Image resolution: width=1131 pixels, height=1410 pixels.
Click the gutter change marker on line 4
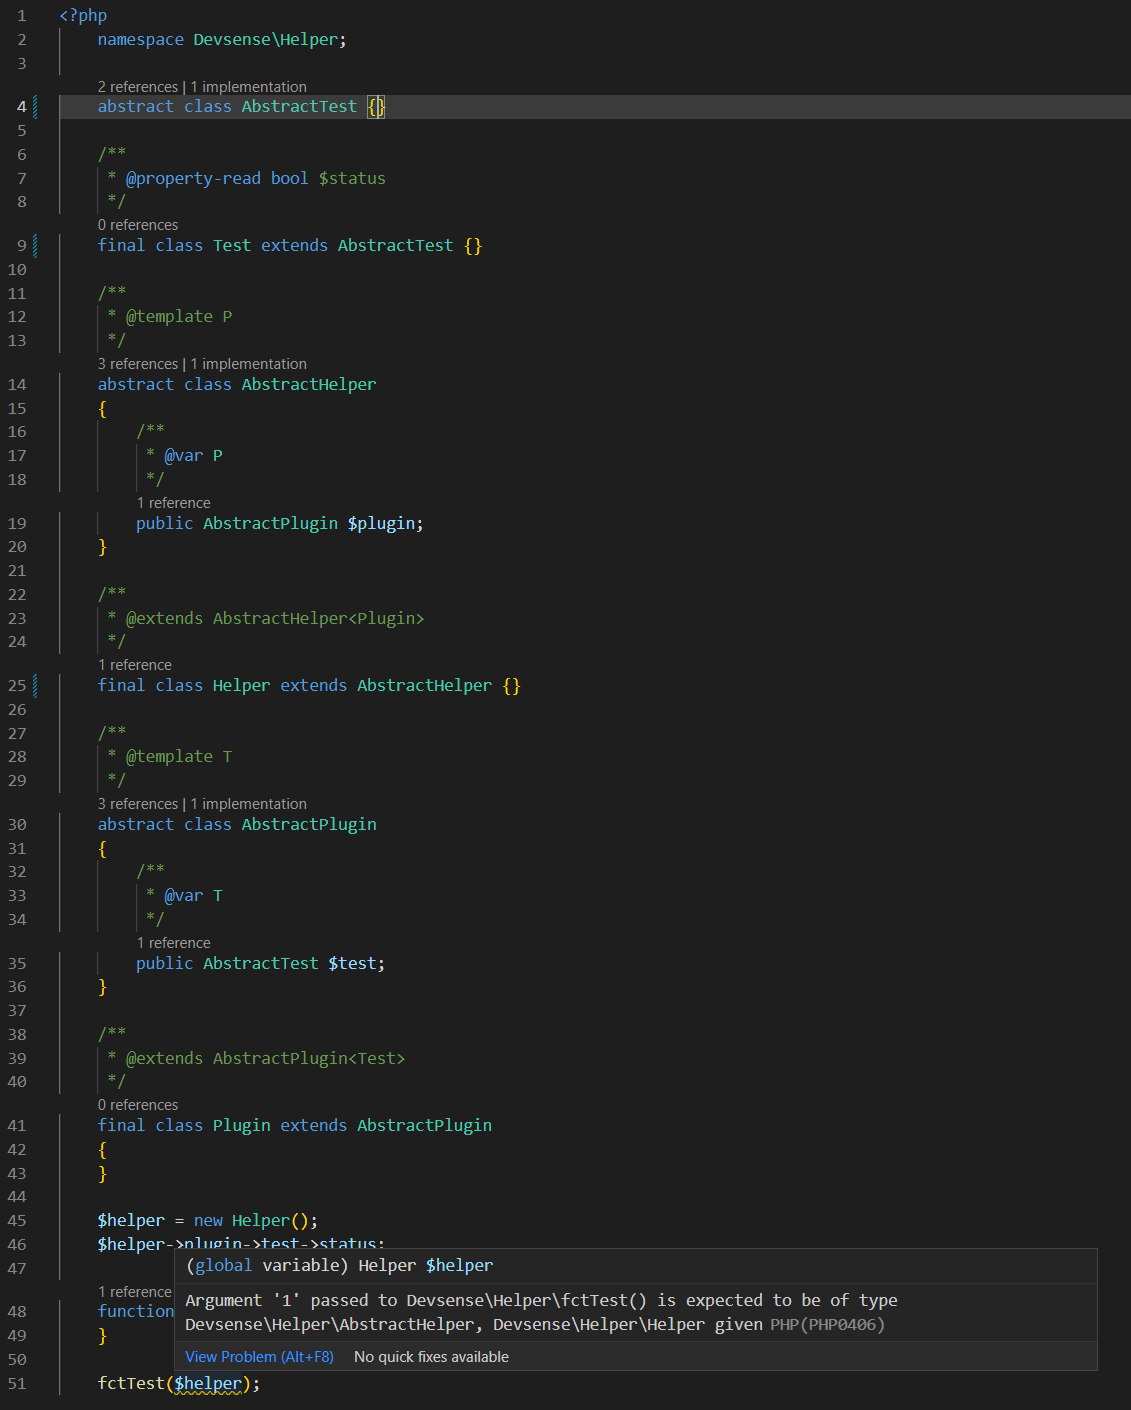[x=36, y=106]
